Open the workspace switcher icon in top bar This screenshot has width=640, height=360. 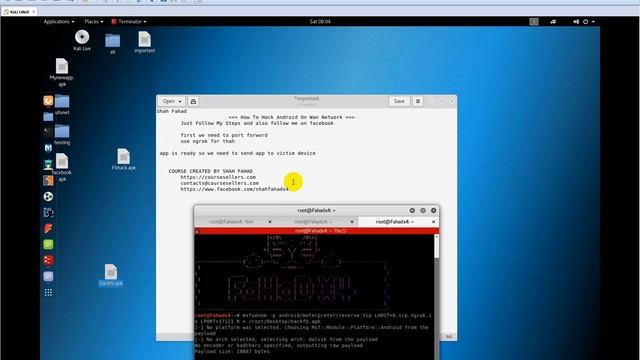(534, 22)
